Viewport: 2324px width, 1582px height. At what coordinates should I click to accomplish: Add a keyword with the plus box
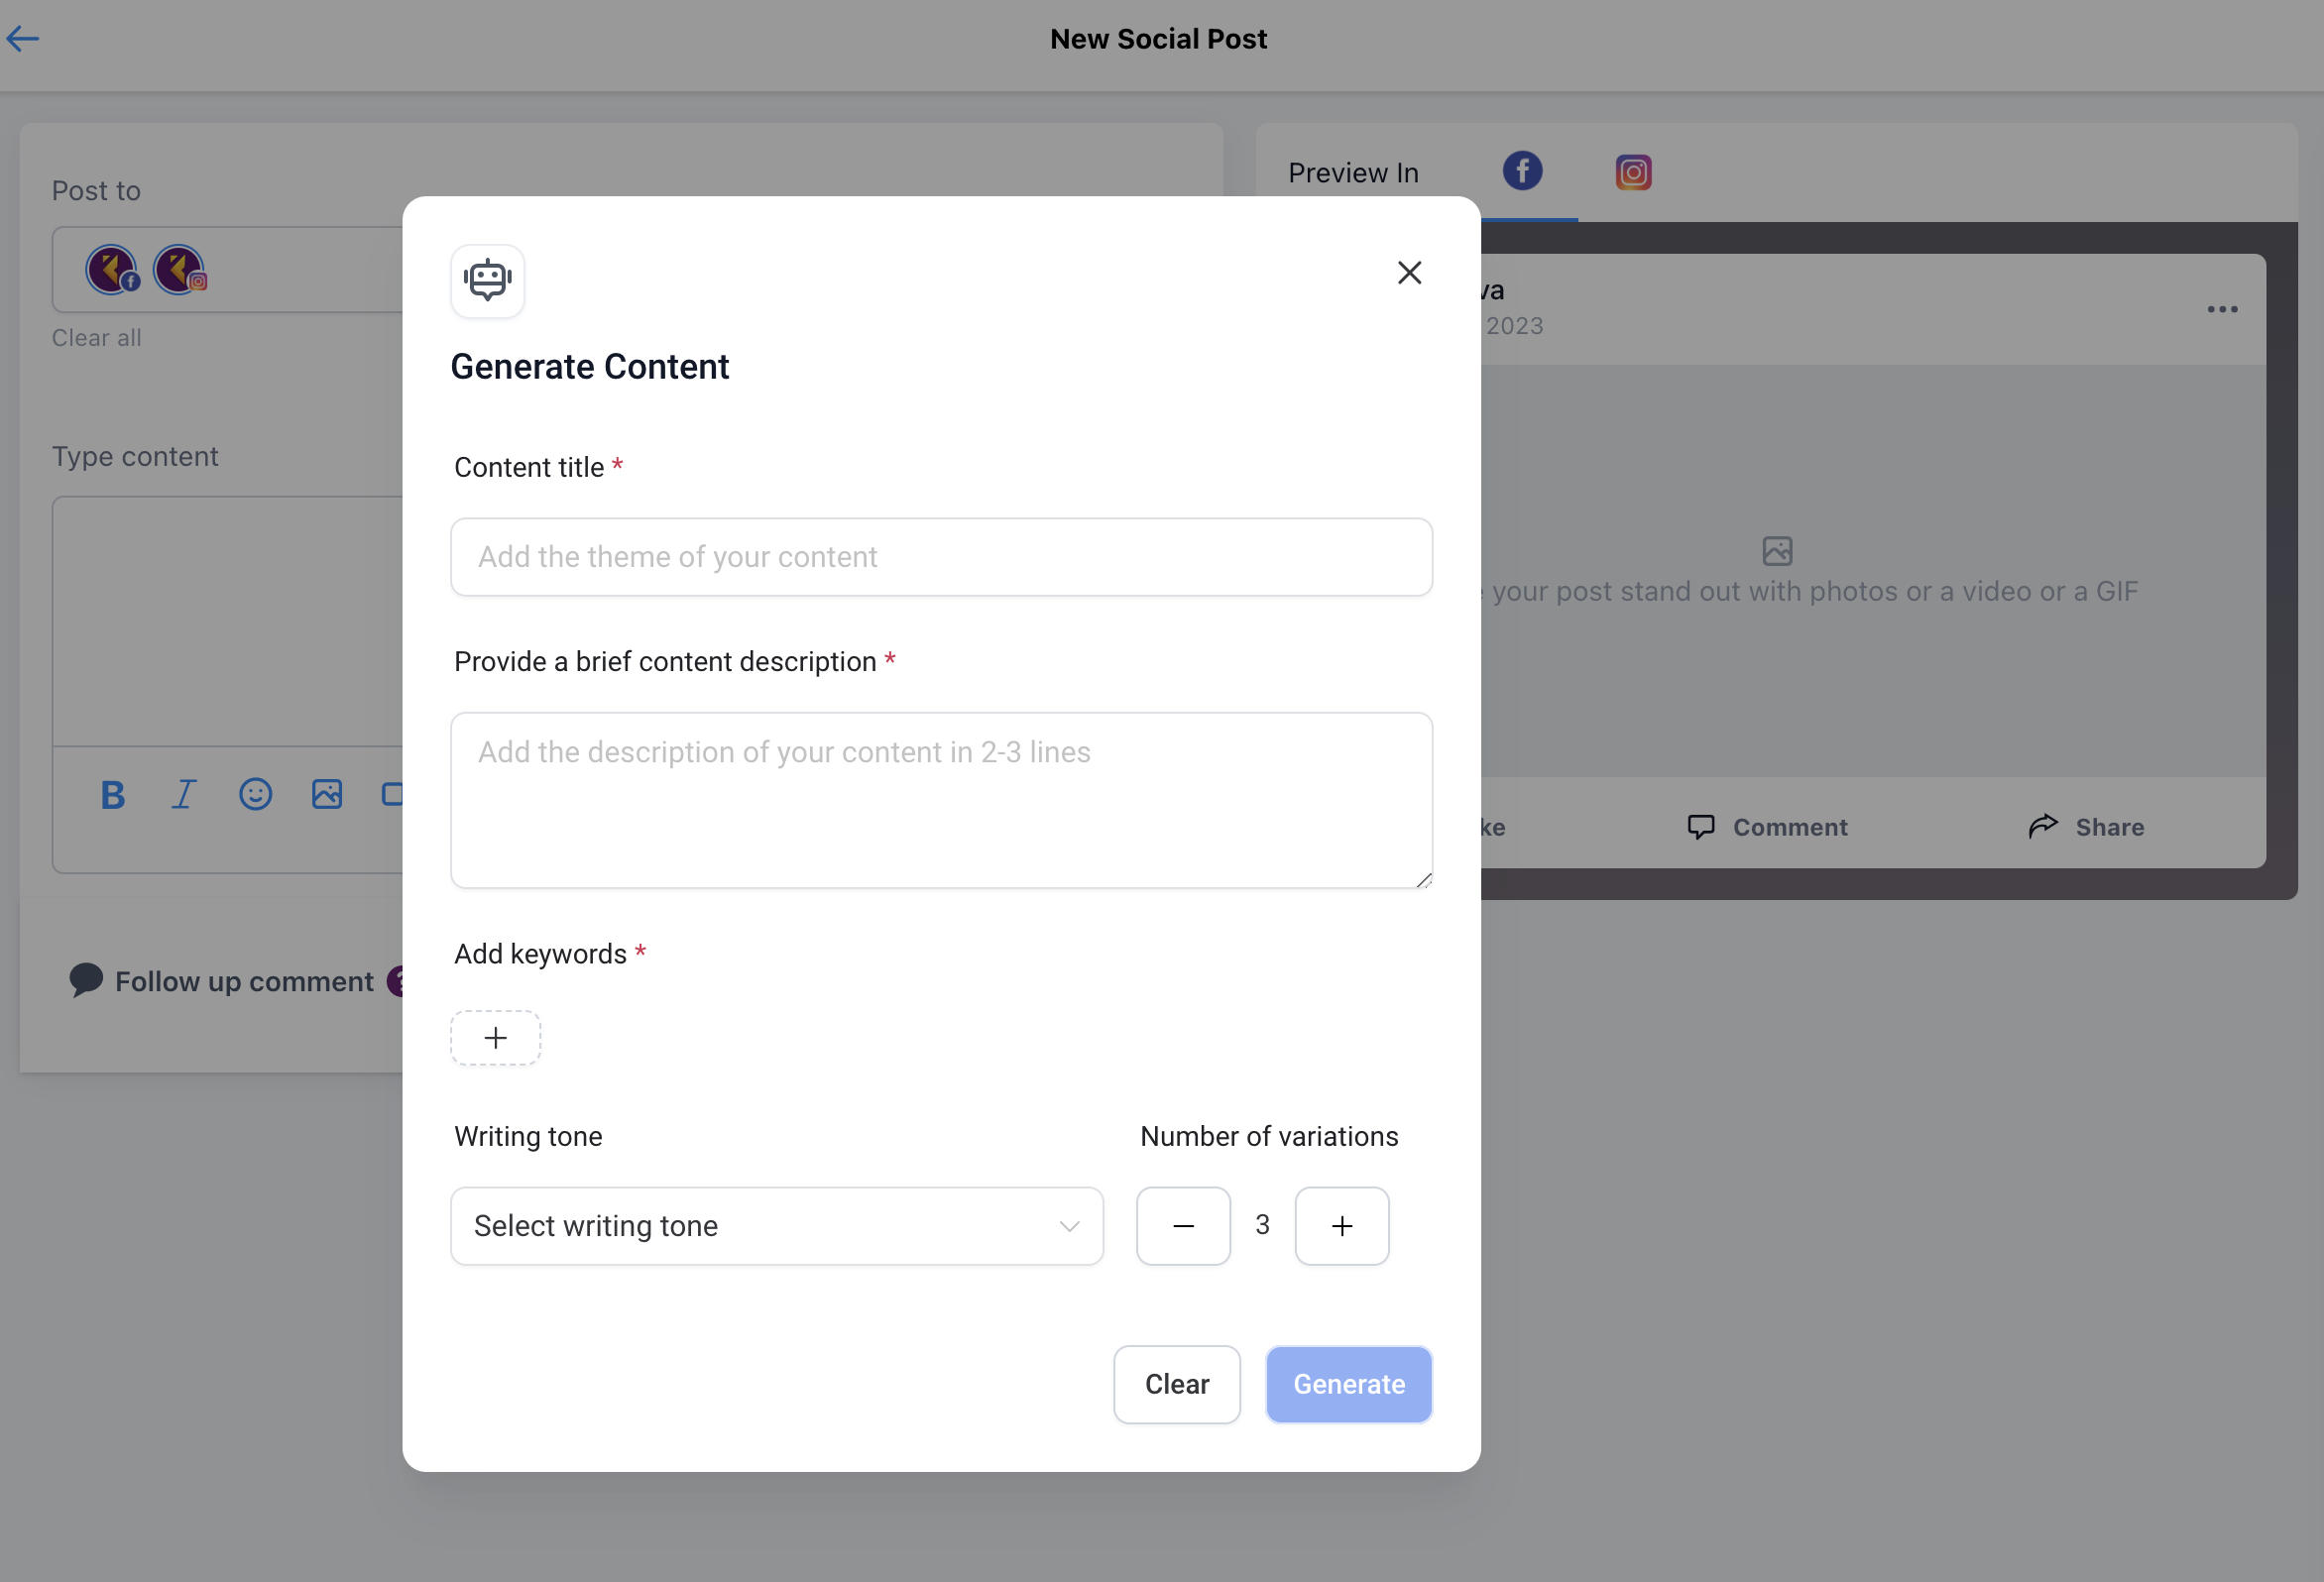(495, 1038)
